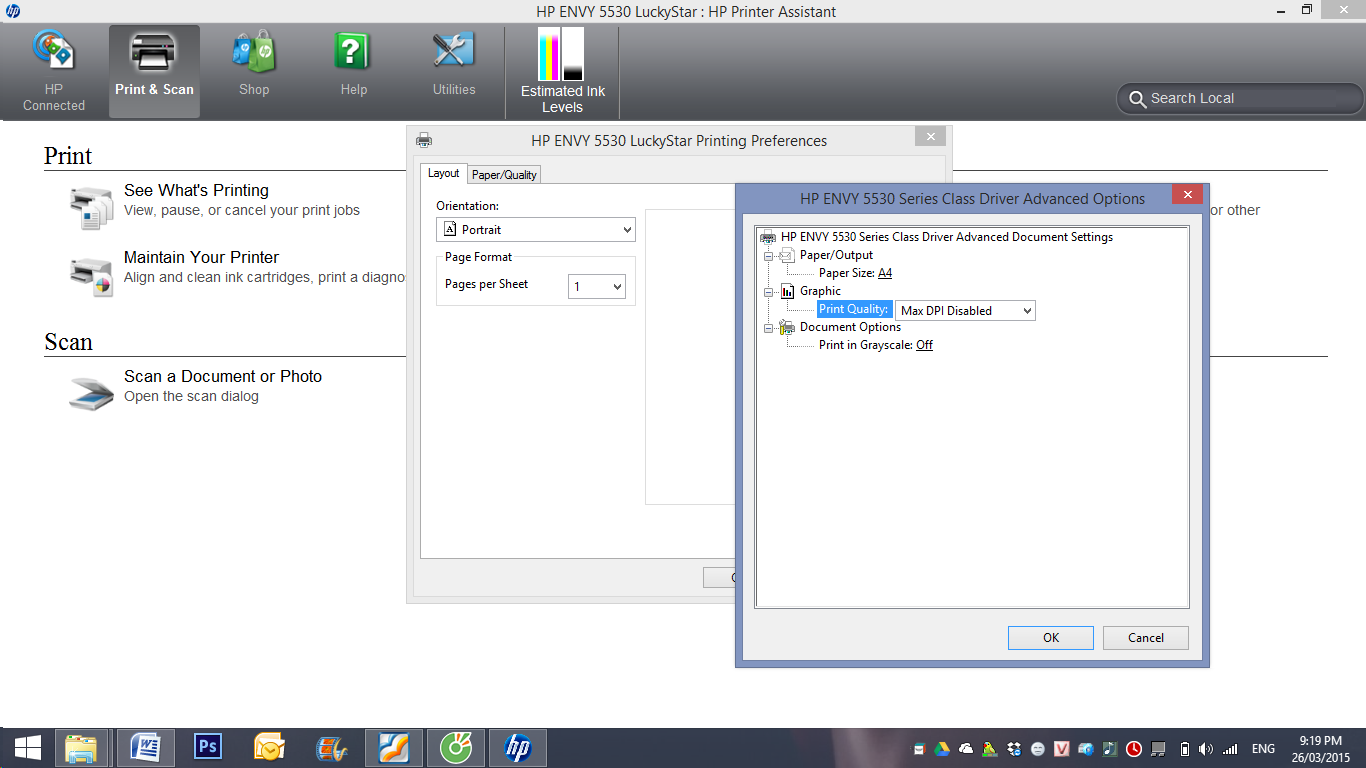Select the Graphic tree item

point(820,291)
